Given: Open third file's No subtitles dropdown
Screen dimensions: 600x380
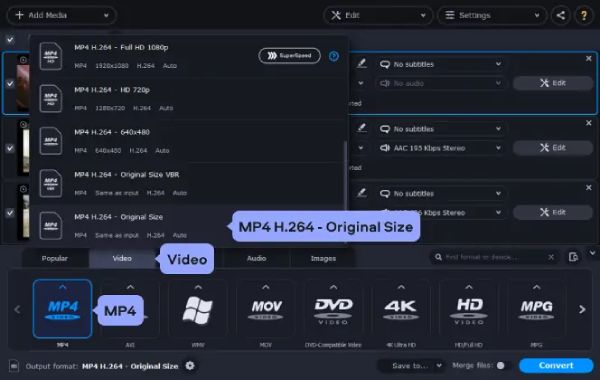Looking at the screenshot, I should click(440, 194).
